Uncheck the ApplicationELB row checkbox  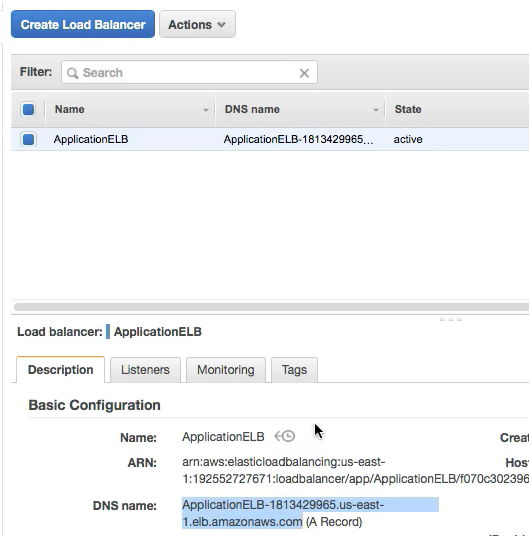[28, 139]
